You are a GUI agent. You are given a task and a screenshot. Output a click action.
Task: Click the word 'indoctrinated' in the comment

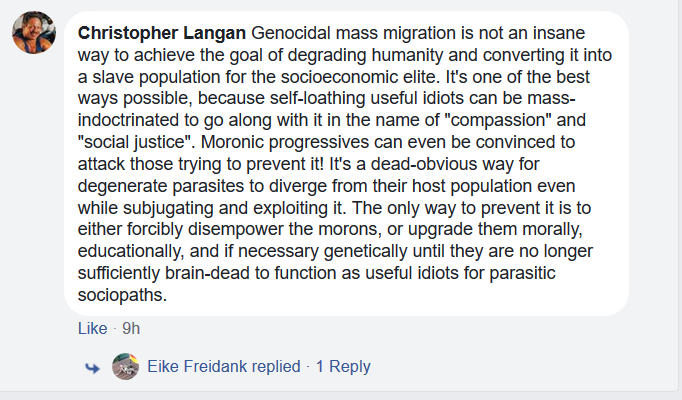point(128,120)
